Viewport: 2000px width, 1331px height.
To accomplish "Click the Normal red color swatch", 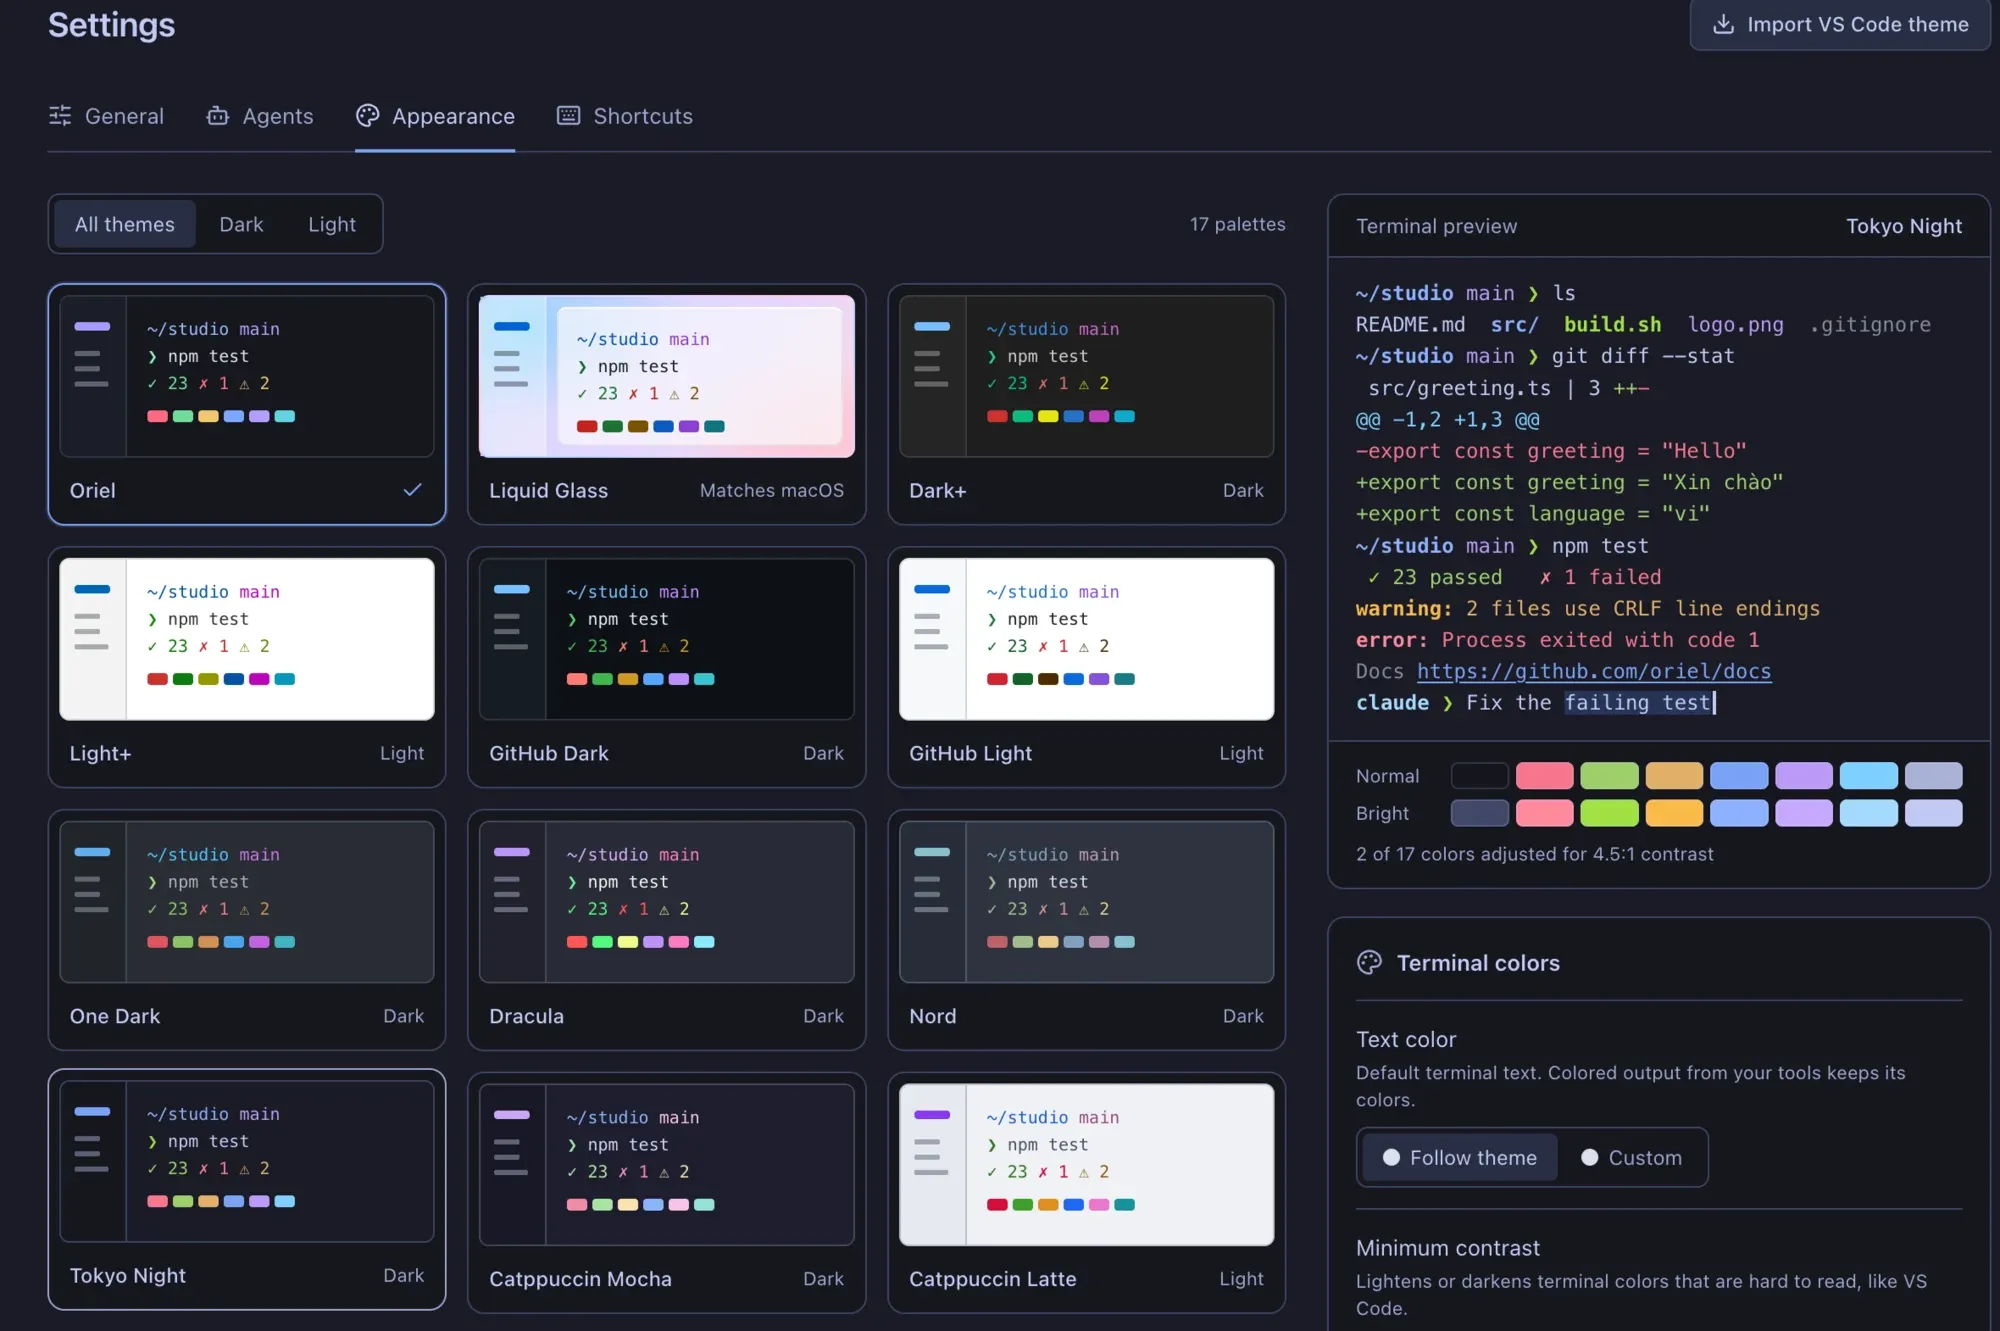I will point(1544,775).
